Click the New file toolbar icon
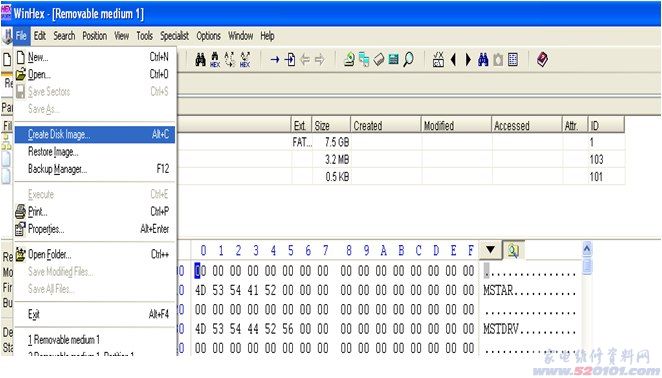The height and width of the screenshot is (378, 662). click(x=7, y=60)
